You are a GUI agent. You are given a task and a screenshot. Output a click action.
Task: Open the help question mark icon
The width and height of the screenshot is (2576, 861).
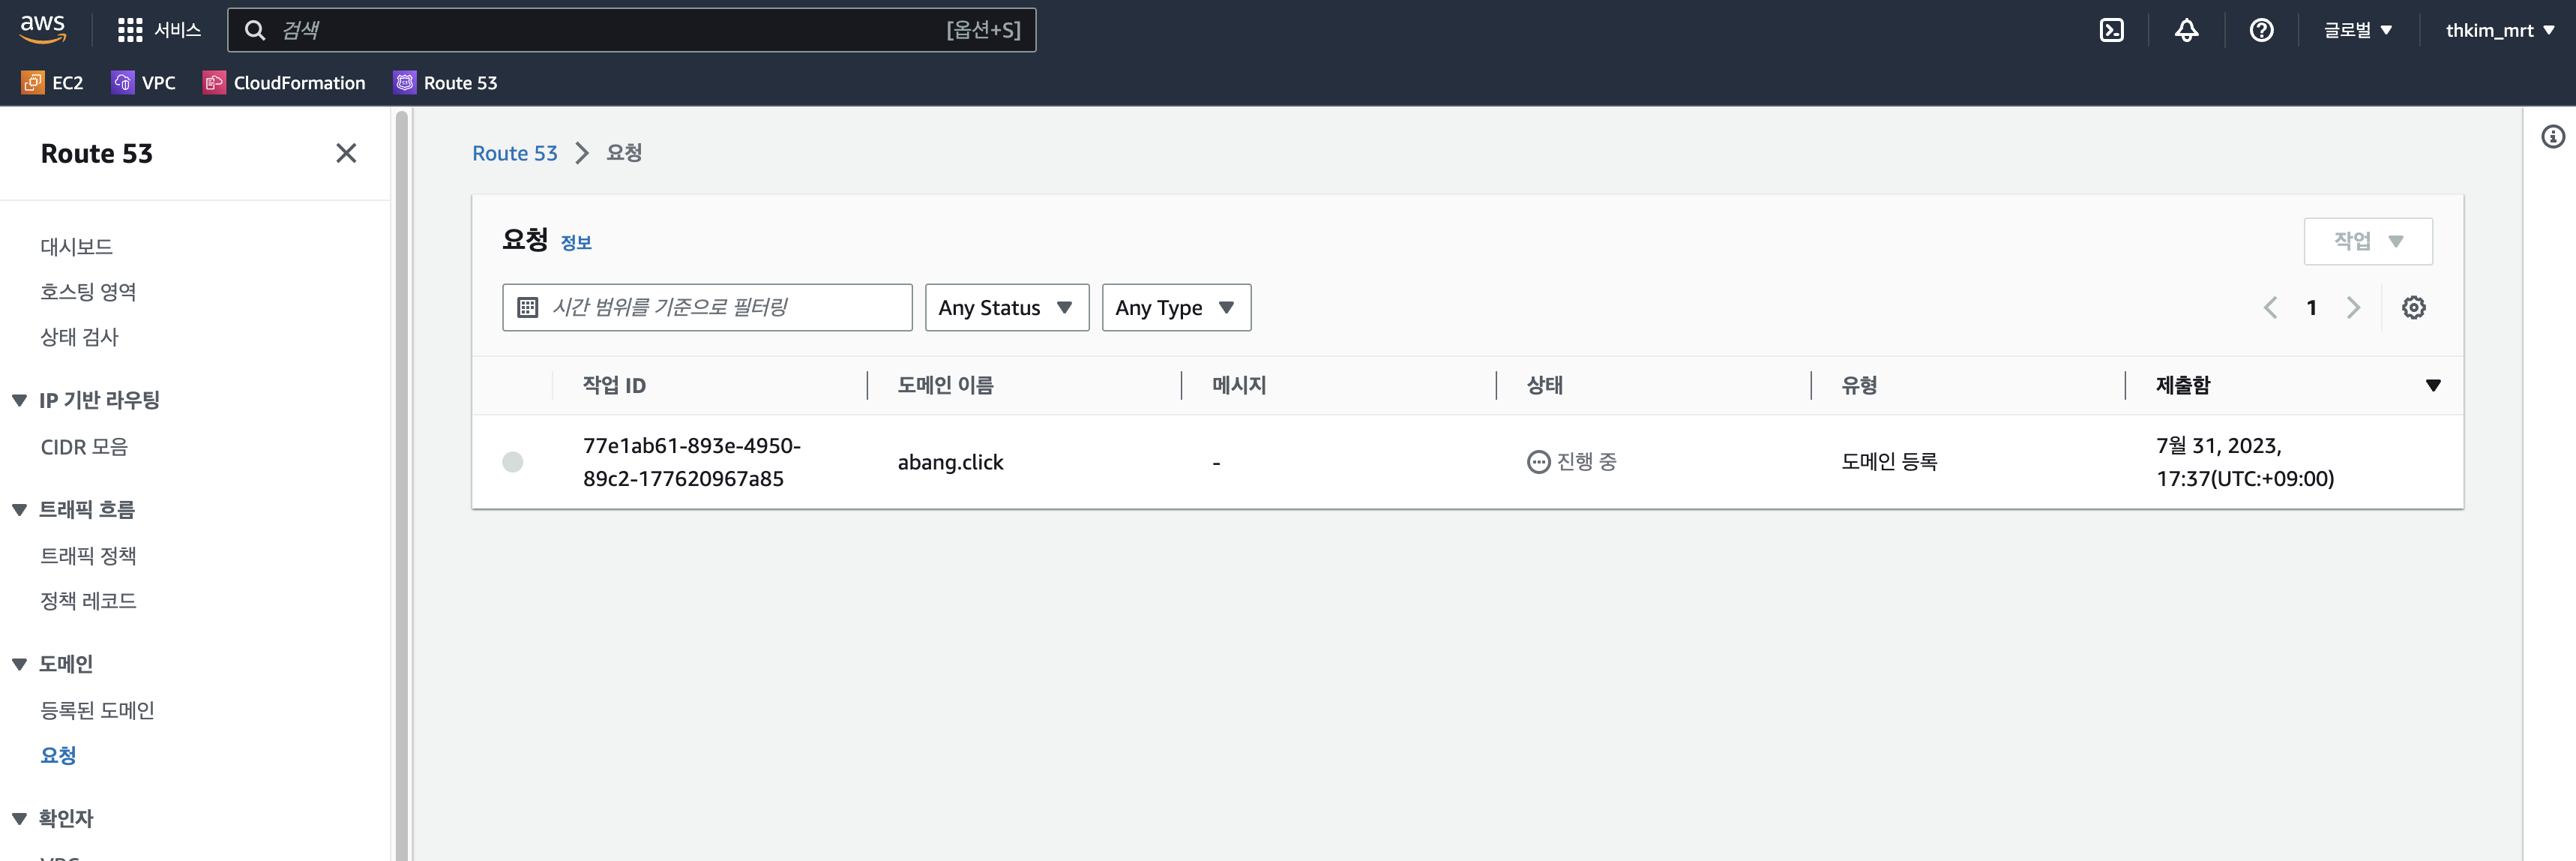2261,30
